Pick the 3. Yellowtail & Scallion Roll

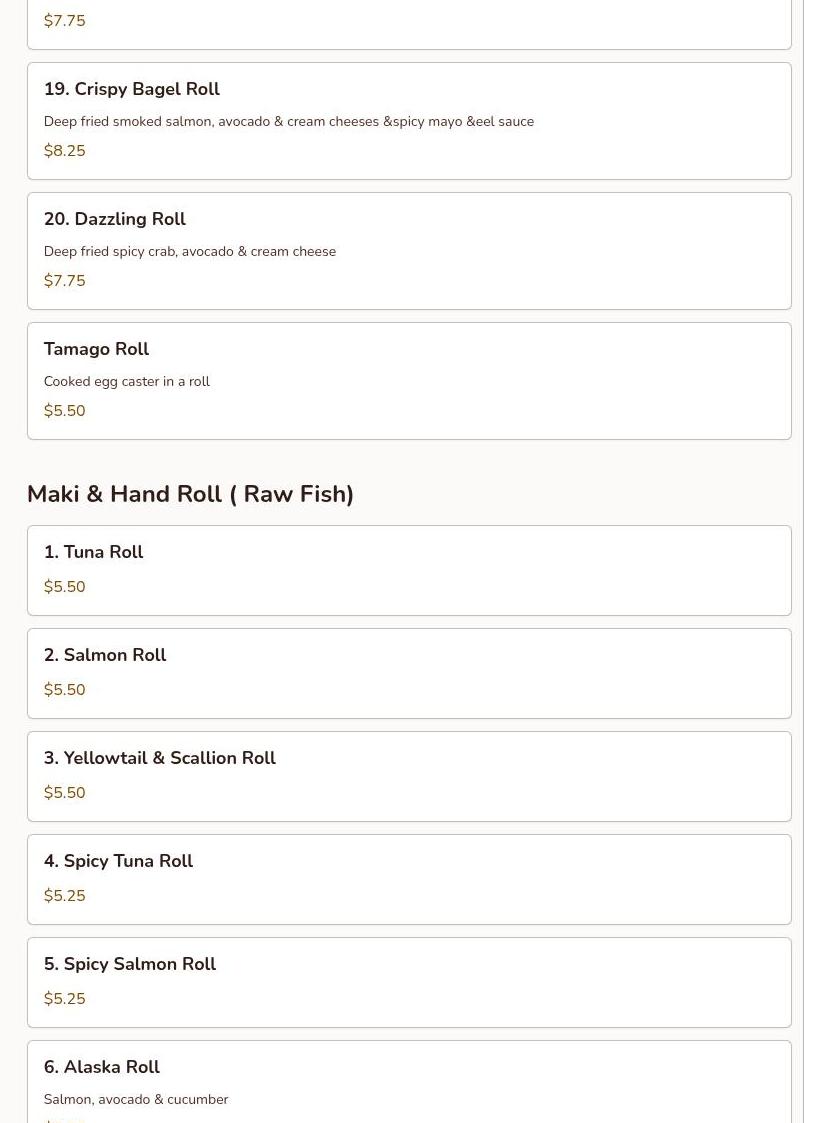pyautogui.click(x=409, y=776)
